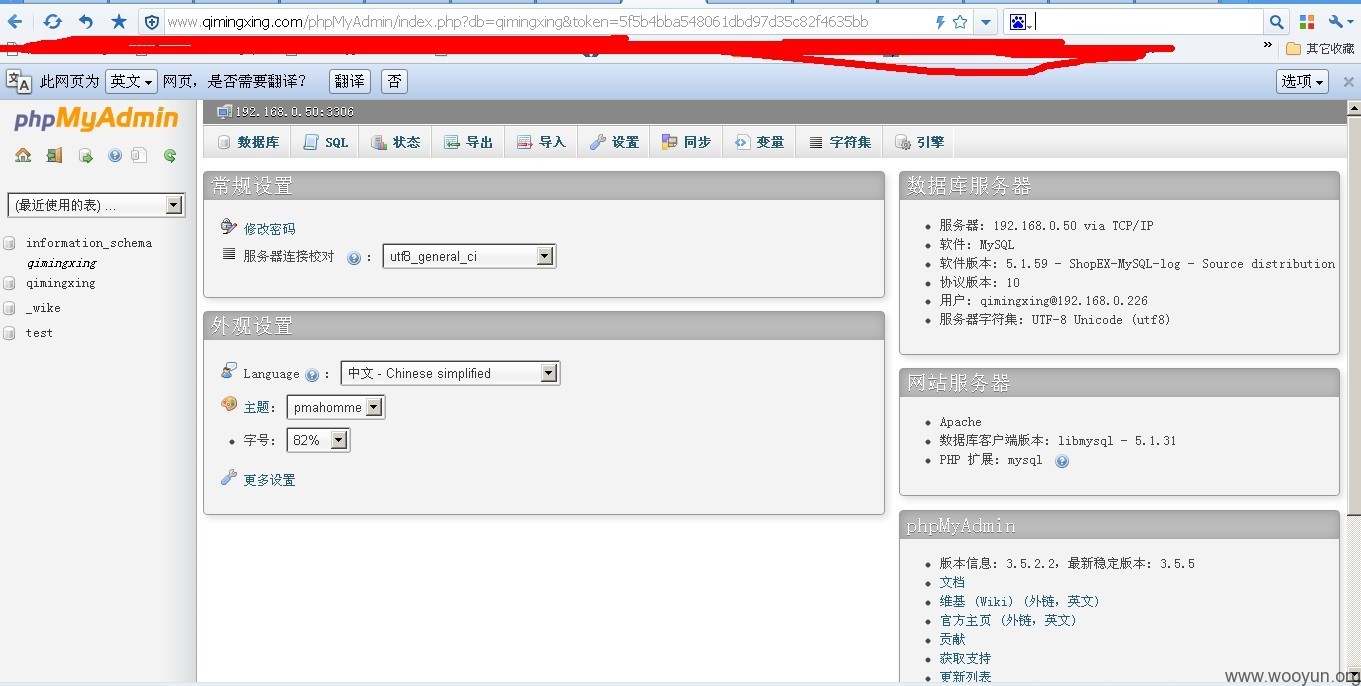The height and width of the screenshot is (686, 1361).
Task: Open the 引擎 engines tab
Action: click(x=919, y=142)
